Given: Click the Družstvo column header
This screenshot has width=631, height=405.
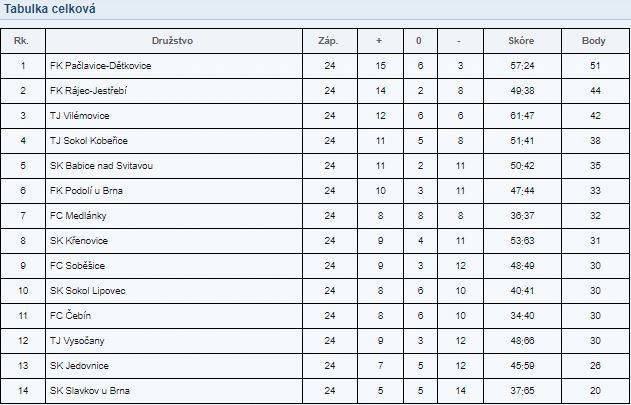Looking at the screenshot, I should coord(172,41).
